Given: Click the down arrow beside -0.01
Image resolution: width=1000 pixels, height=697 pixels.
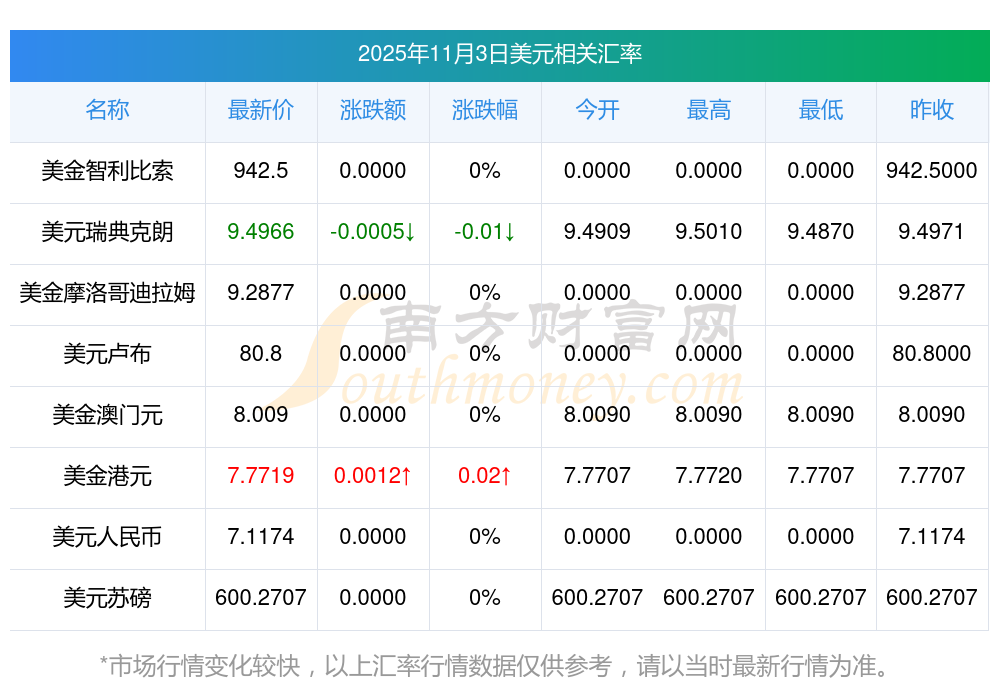Looking at the screenshot, I should coord(509,233).
